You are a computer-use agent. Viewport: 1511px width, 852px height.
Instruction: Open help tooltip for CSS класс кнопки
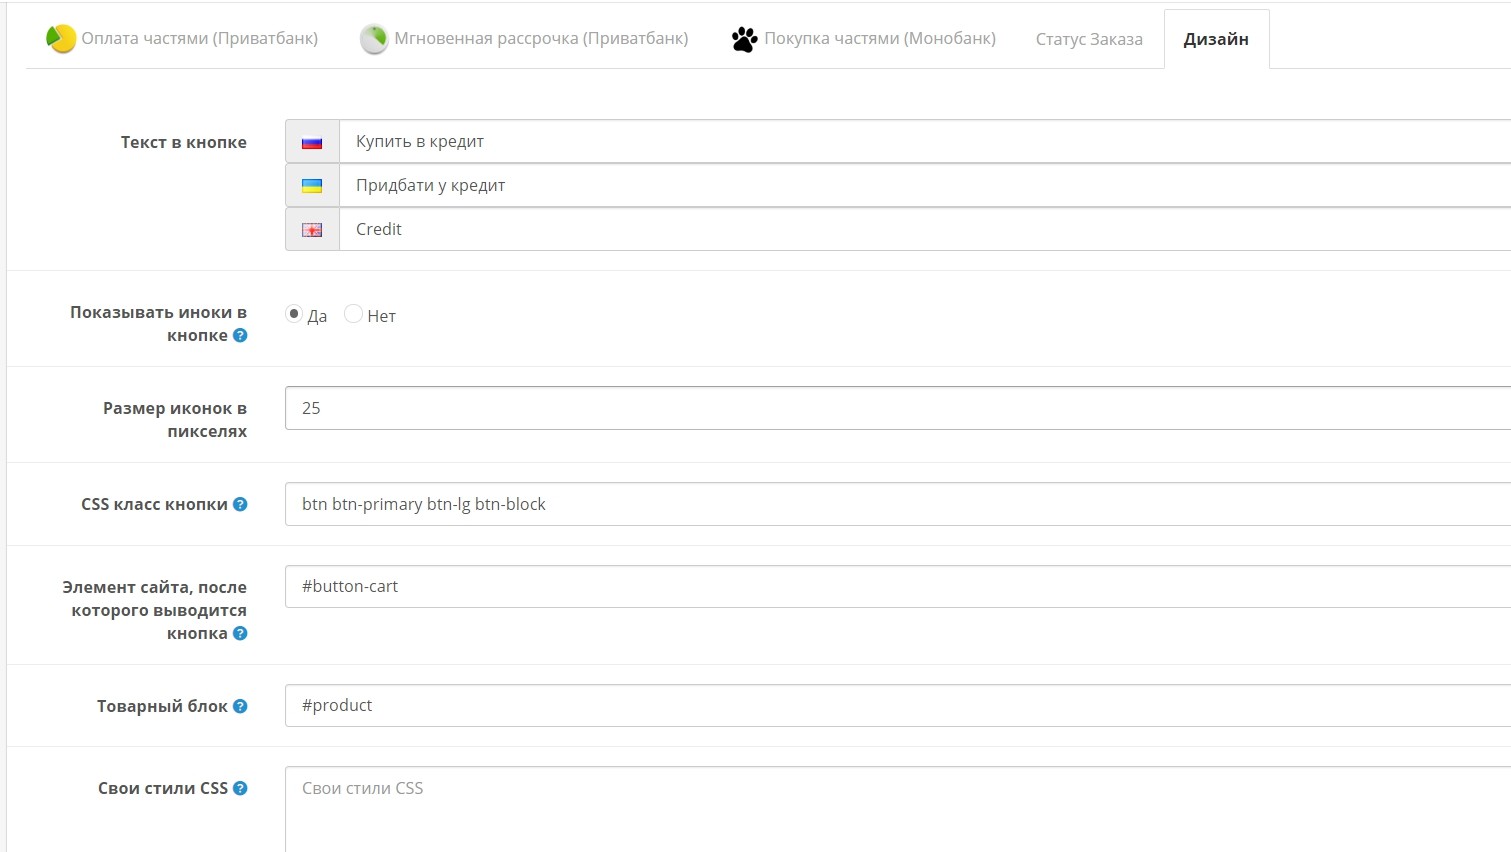pyautogui.click(x=240, y=504)
